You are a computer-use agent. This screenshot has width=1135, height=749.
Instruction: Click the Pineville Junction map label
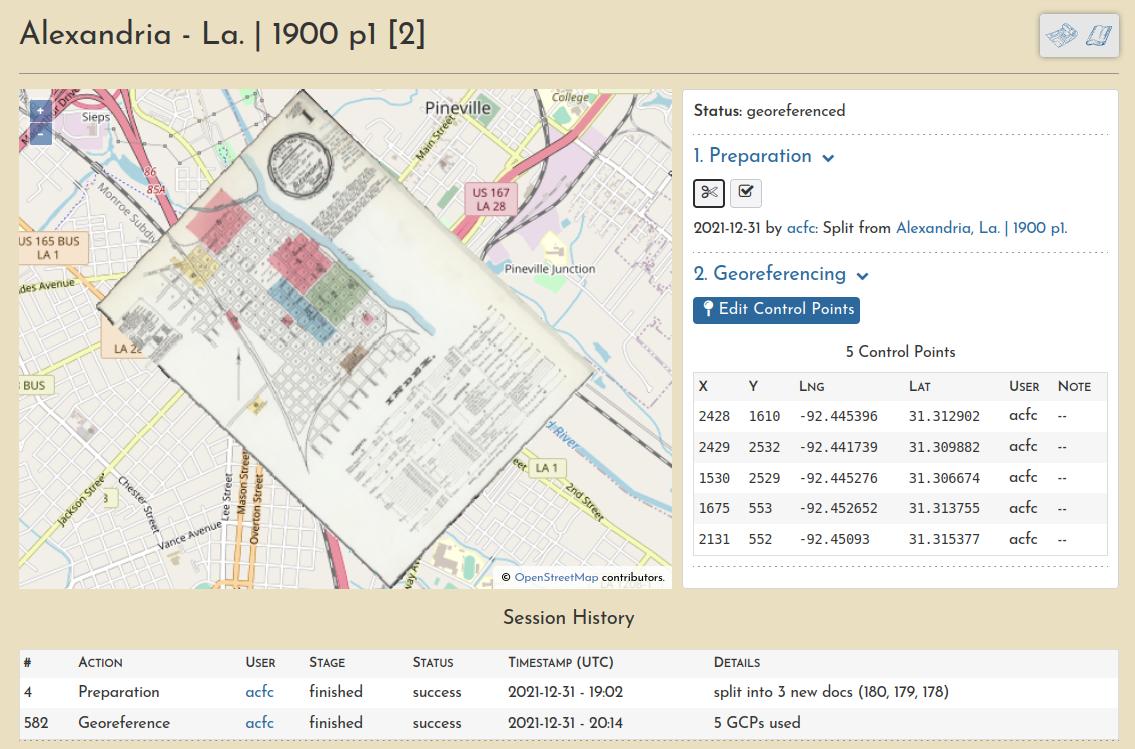[549, 269]
